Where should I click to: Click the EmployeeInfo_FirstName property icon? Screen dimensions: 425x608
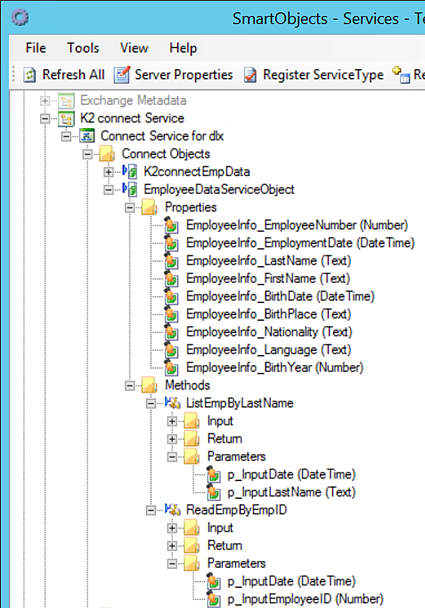[x=171, y=279]
